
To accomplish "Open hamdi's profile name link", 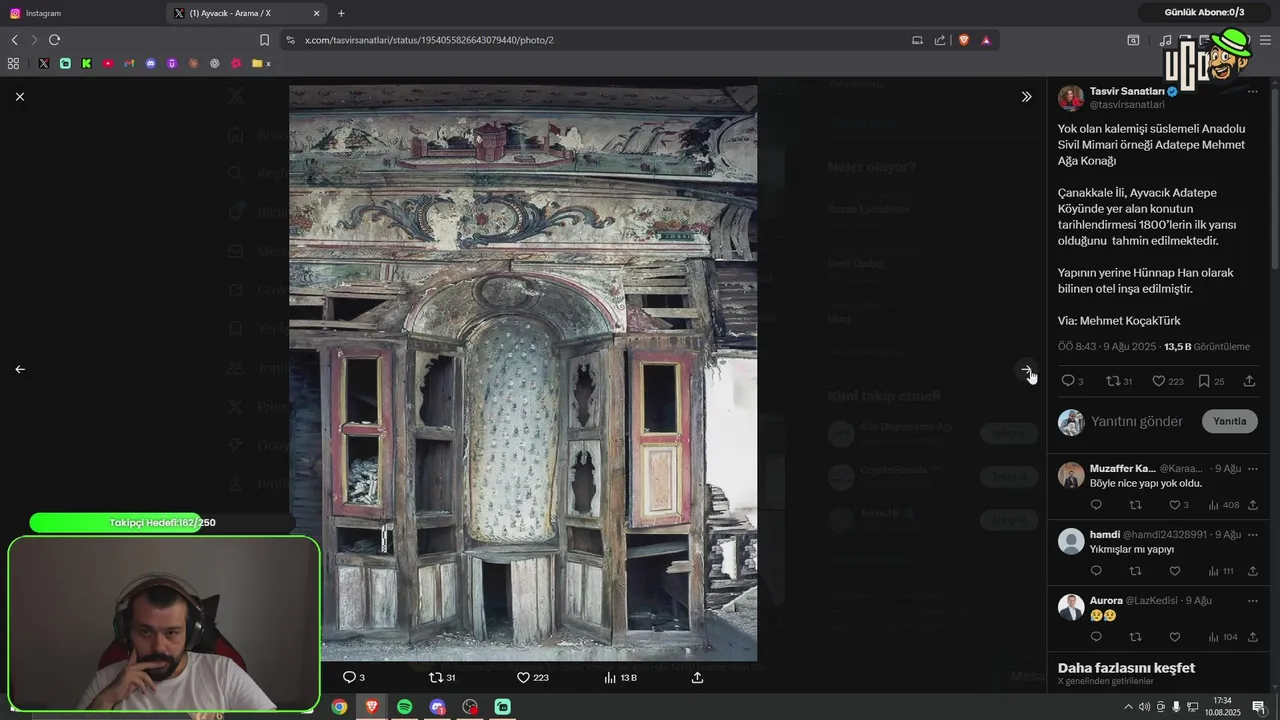I will click(x=1104, y=534).
